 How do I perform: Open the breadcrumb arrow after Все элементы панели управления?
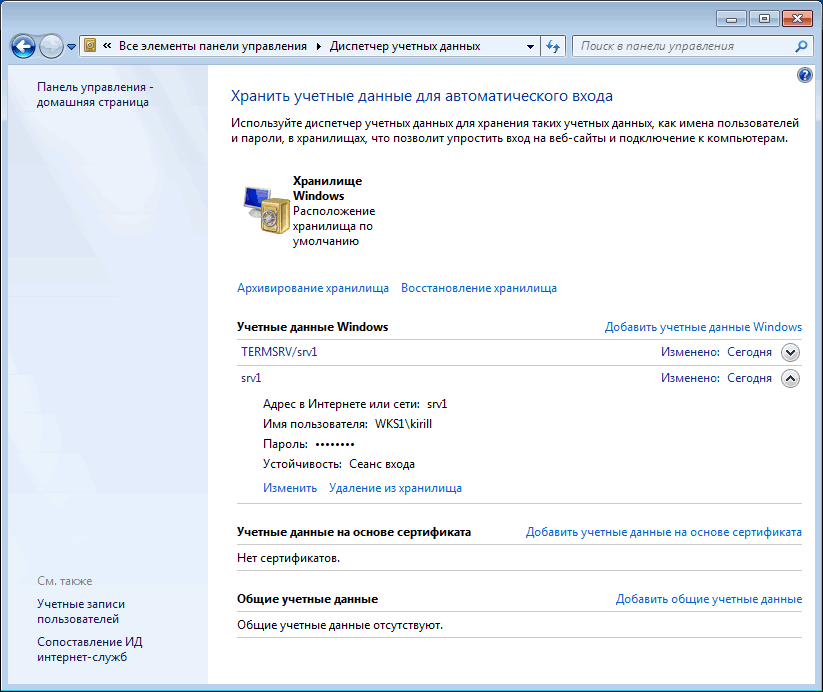coord(318,46)
